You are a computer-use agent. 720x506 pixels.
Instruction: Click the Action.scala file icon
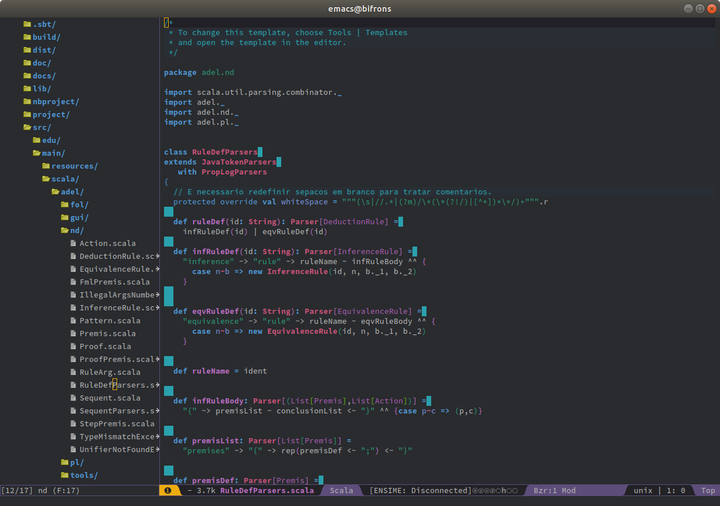[x=73, y=243]
